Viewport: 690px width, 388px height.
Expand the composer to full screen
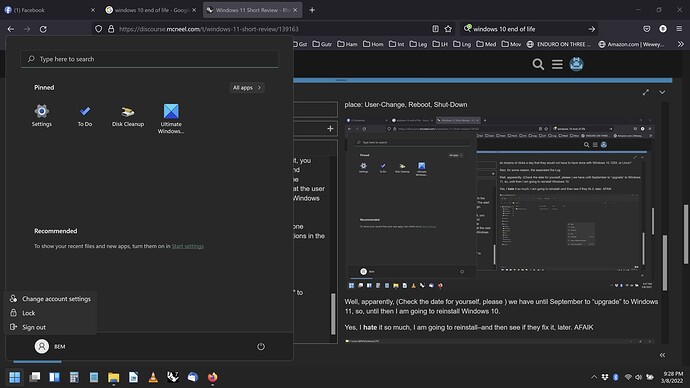point(646,92)
